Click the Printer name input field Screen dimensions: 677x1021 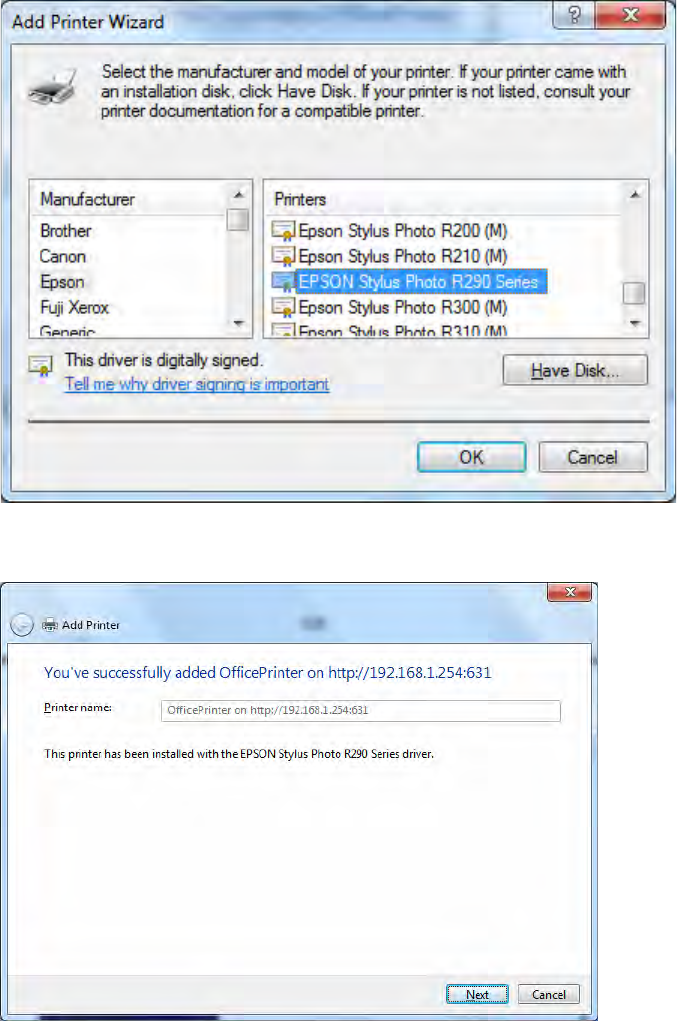(361, 710)
